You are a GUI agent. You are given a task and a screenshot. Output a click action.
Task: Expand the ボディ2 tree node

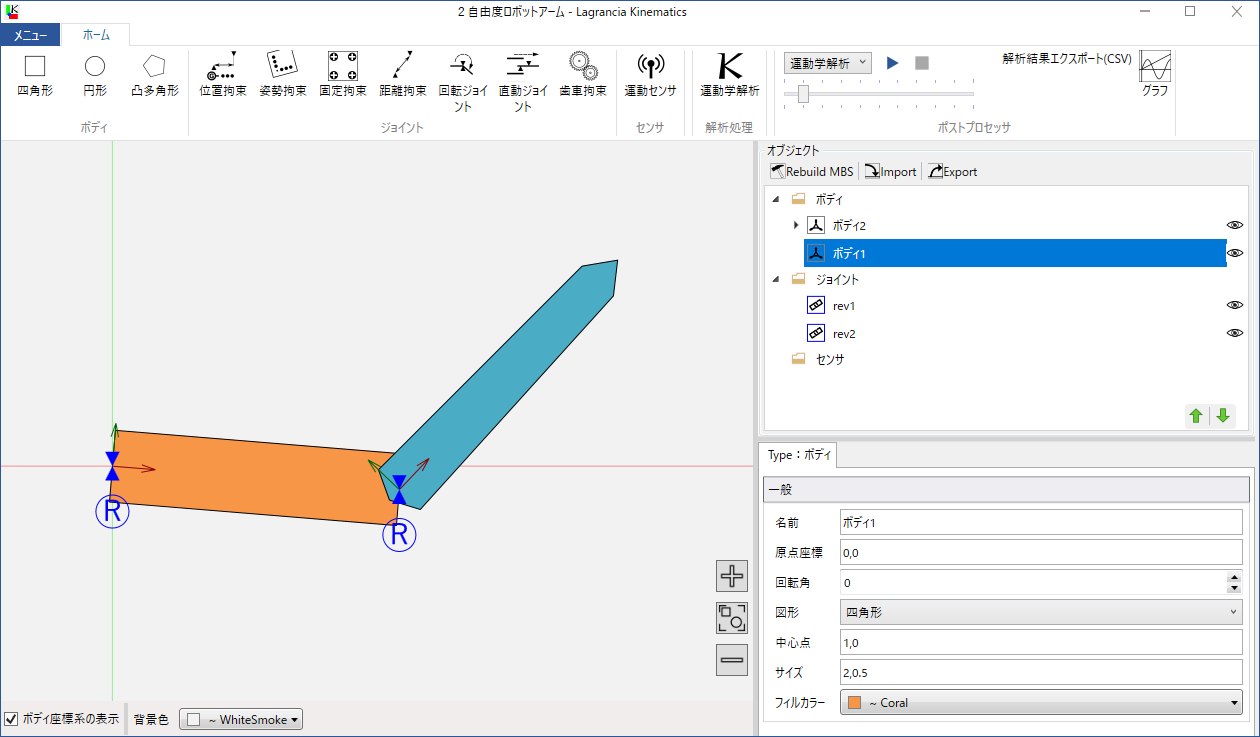796,225
